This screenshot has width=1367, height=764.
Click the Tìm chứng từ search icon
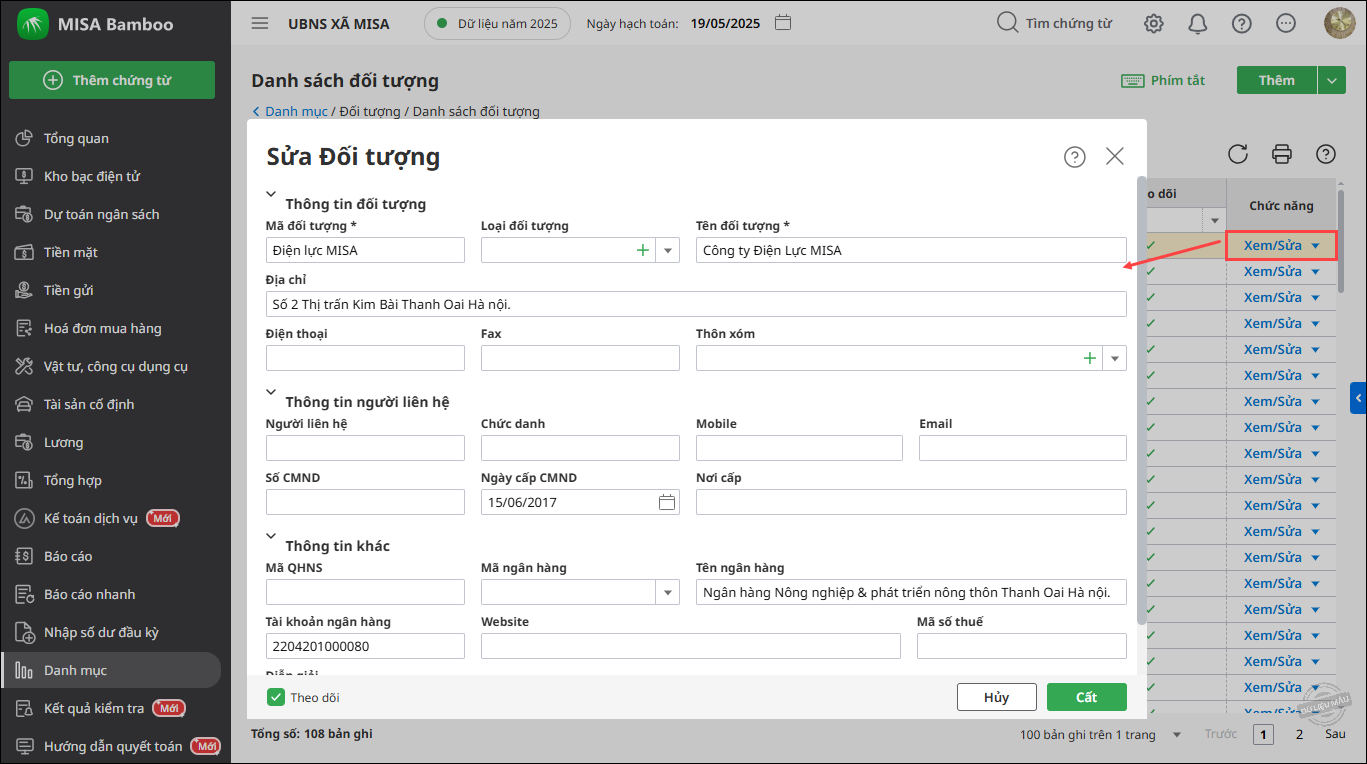click(x=1008, y=23)
